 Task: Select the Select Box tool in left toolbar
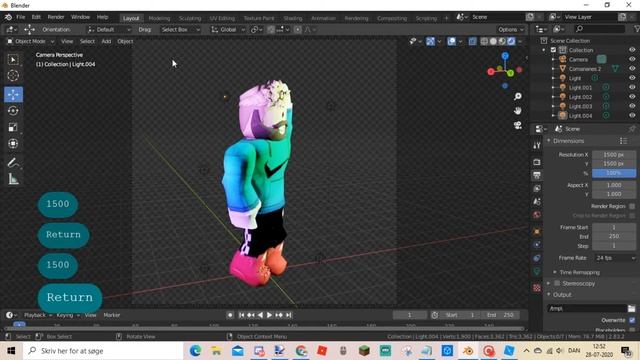pos(13,60)
